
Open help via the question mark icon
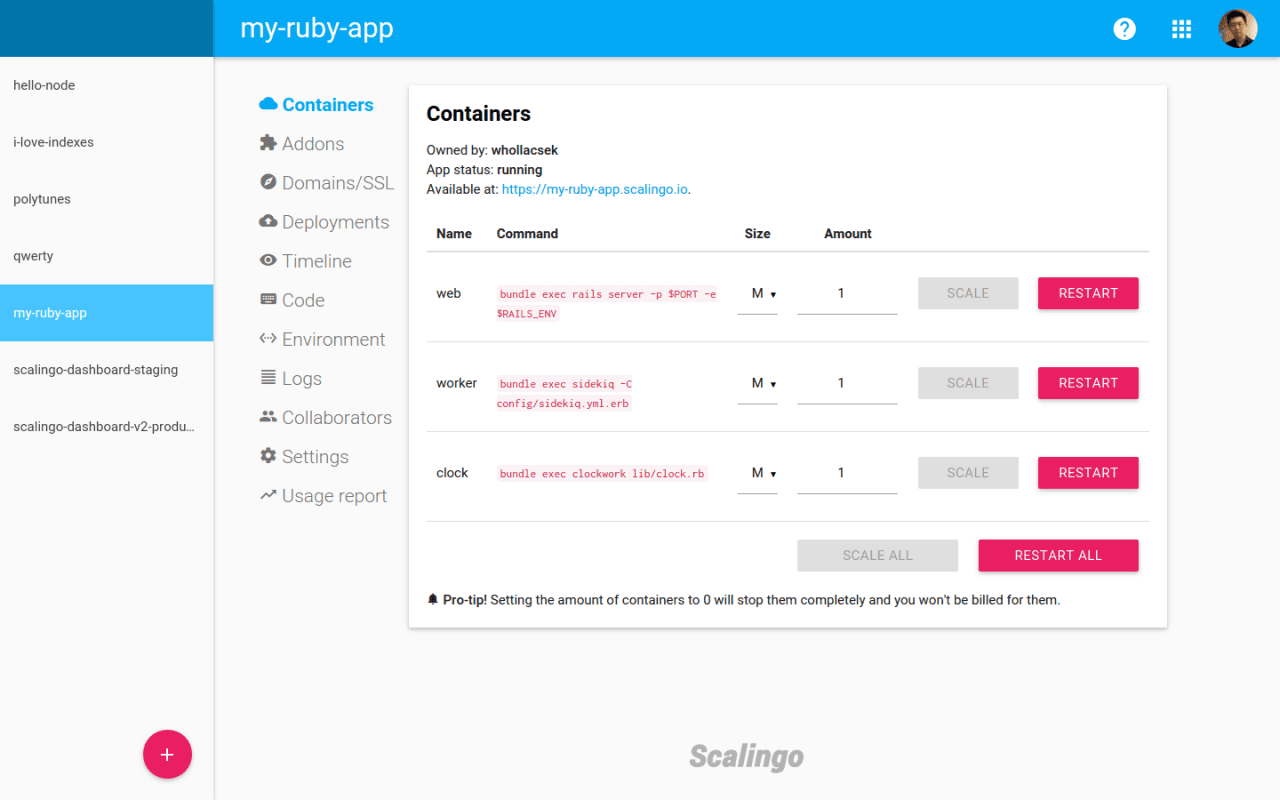[1124, 28]
